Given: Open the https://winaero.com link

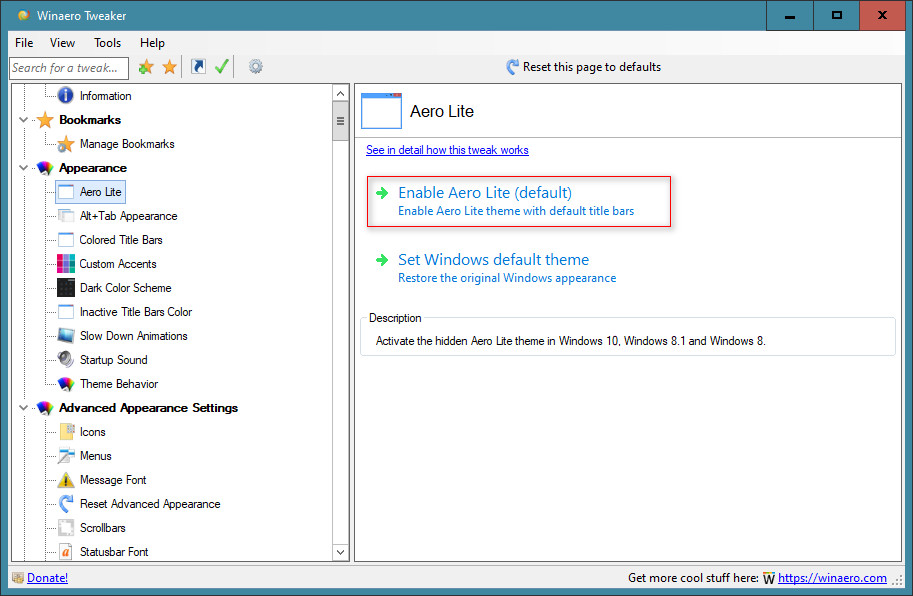Looking at the screenshot, I should pos(832,578).
